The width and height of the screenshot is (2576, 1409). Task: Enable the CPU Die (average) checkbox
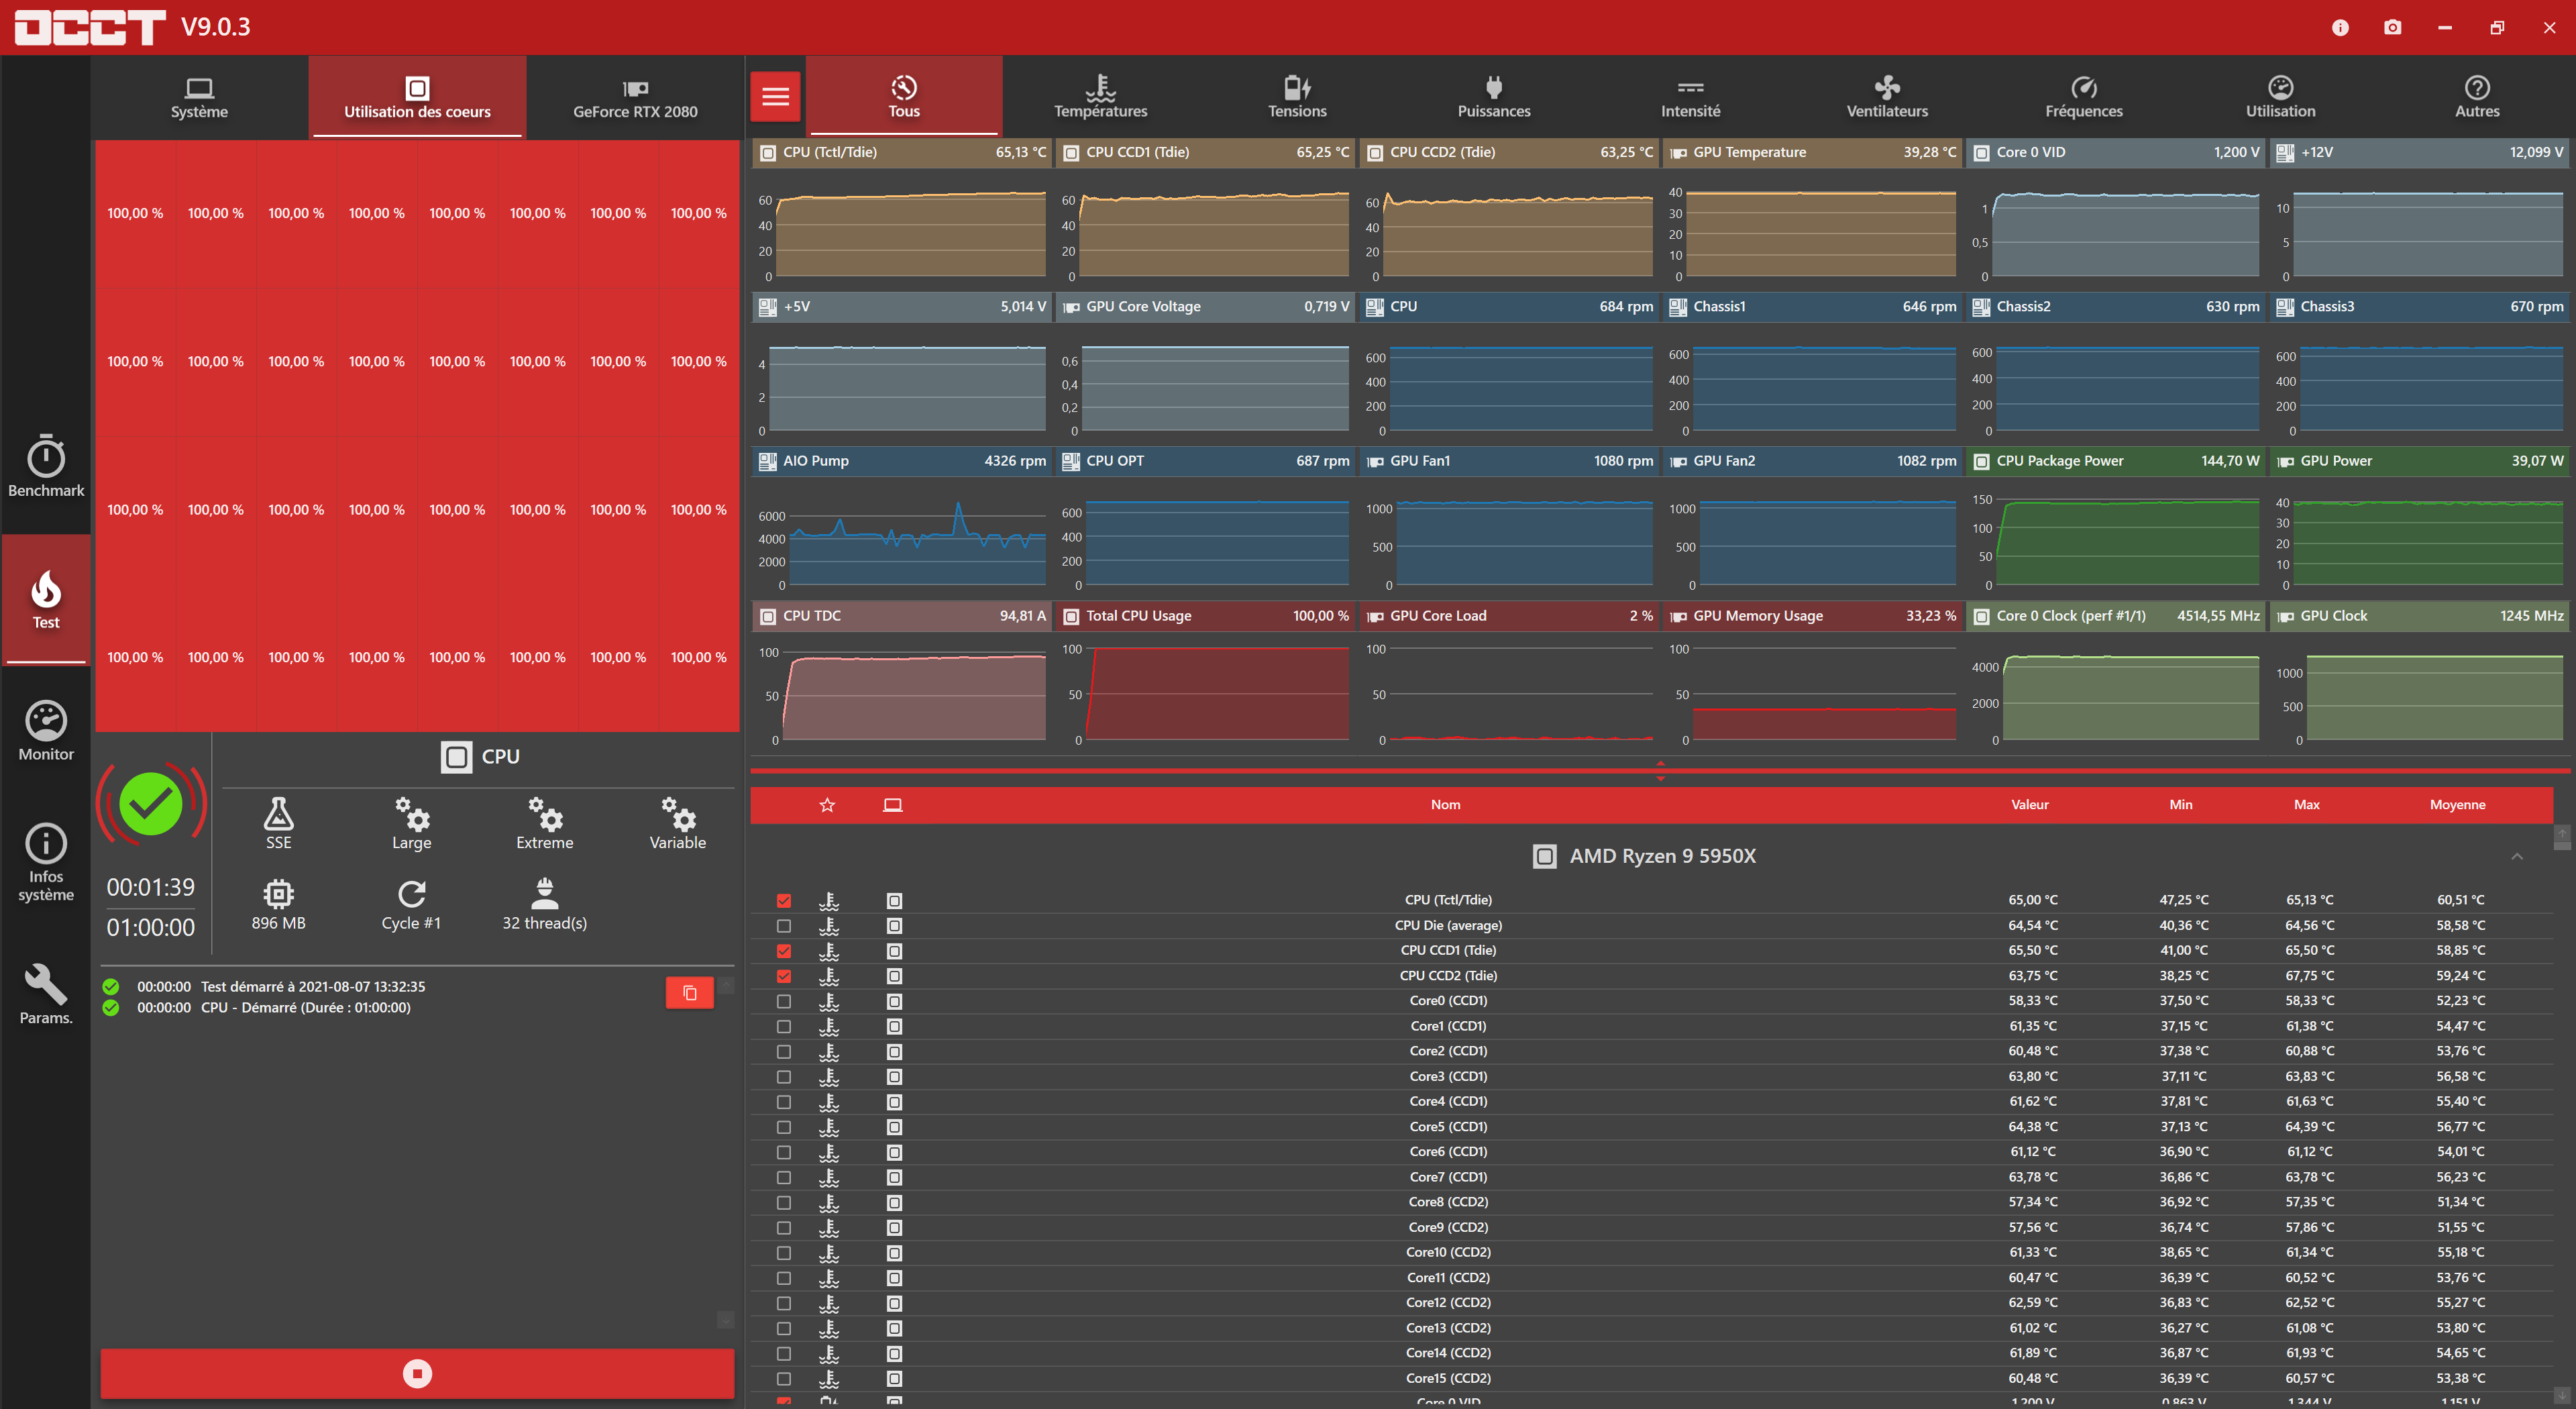tap(784, 926)
